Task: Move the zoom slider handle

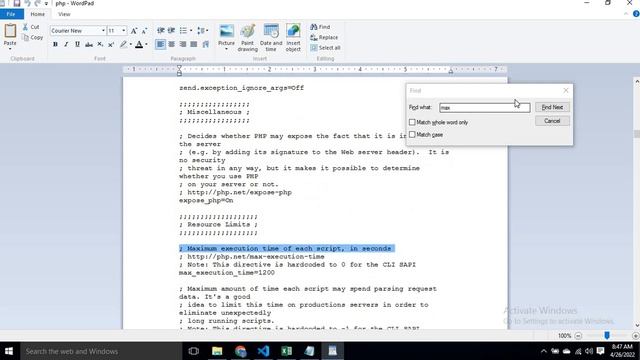Action: [607, 336]
